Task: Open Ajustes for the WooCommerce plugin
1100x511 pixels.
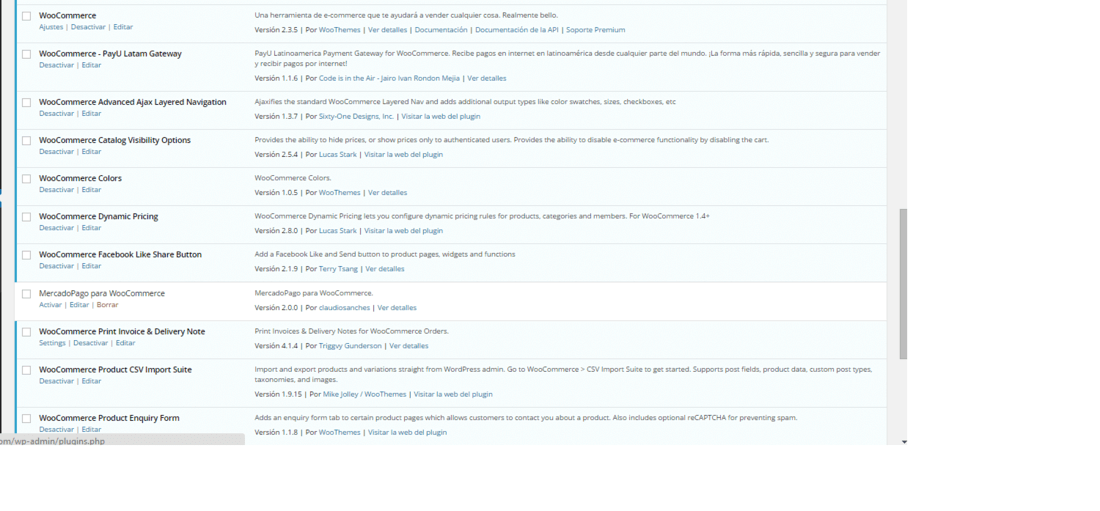Action: point(51,27)
